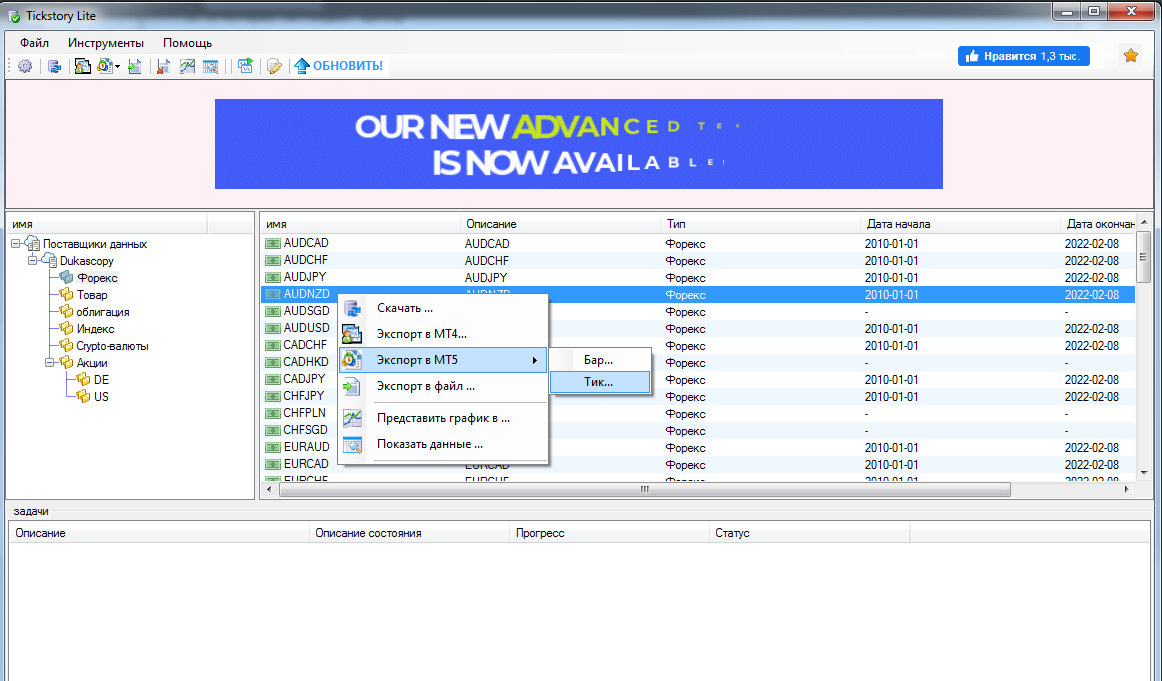
Task: Sort by the Дата начала column header
Action: tap(960, 224)
